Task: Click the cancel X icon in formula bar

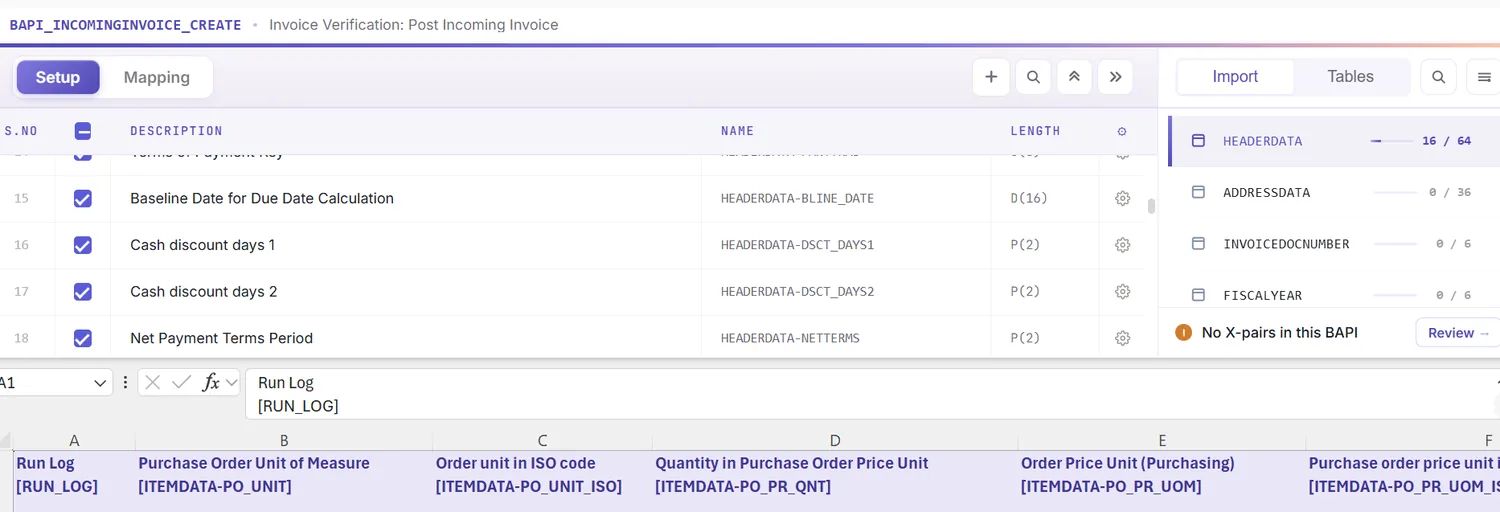Action: point(152,382)
